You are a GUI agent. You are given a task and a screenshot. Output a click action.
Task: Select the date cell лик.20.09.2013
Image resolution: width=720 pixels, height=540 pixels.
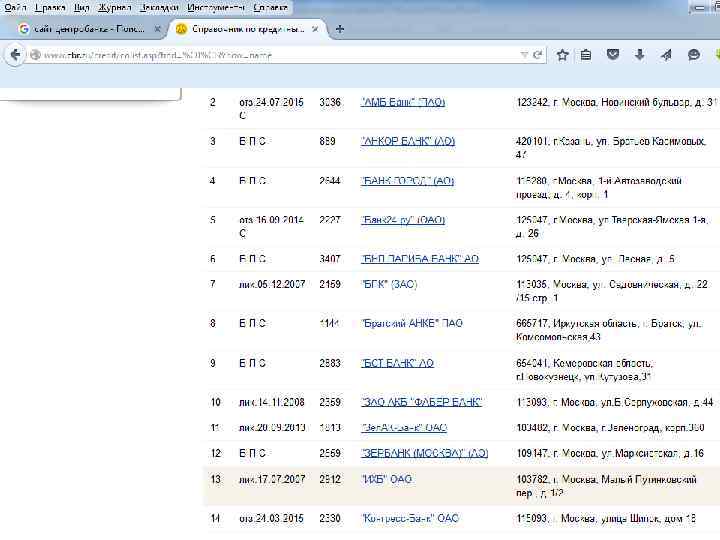[272, 428]
